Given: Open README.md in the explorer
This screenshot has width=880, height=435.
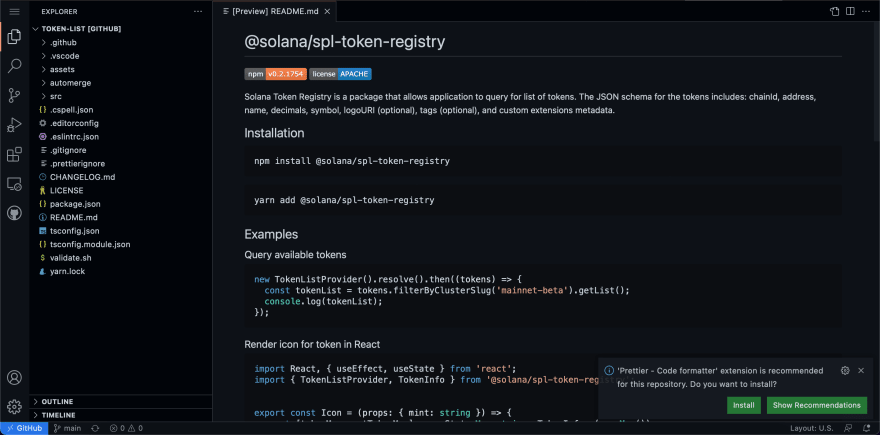Looking at the screenshot, I should (121, 218).
